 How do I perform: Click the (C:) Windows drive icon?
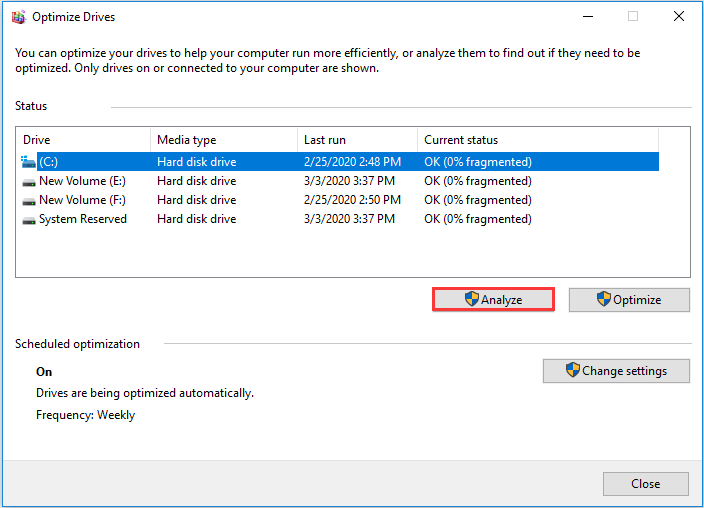28,162
